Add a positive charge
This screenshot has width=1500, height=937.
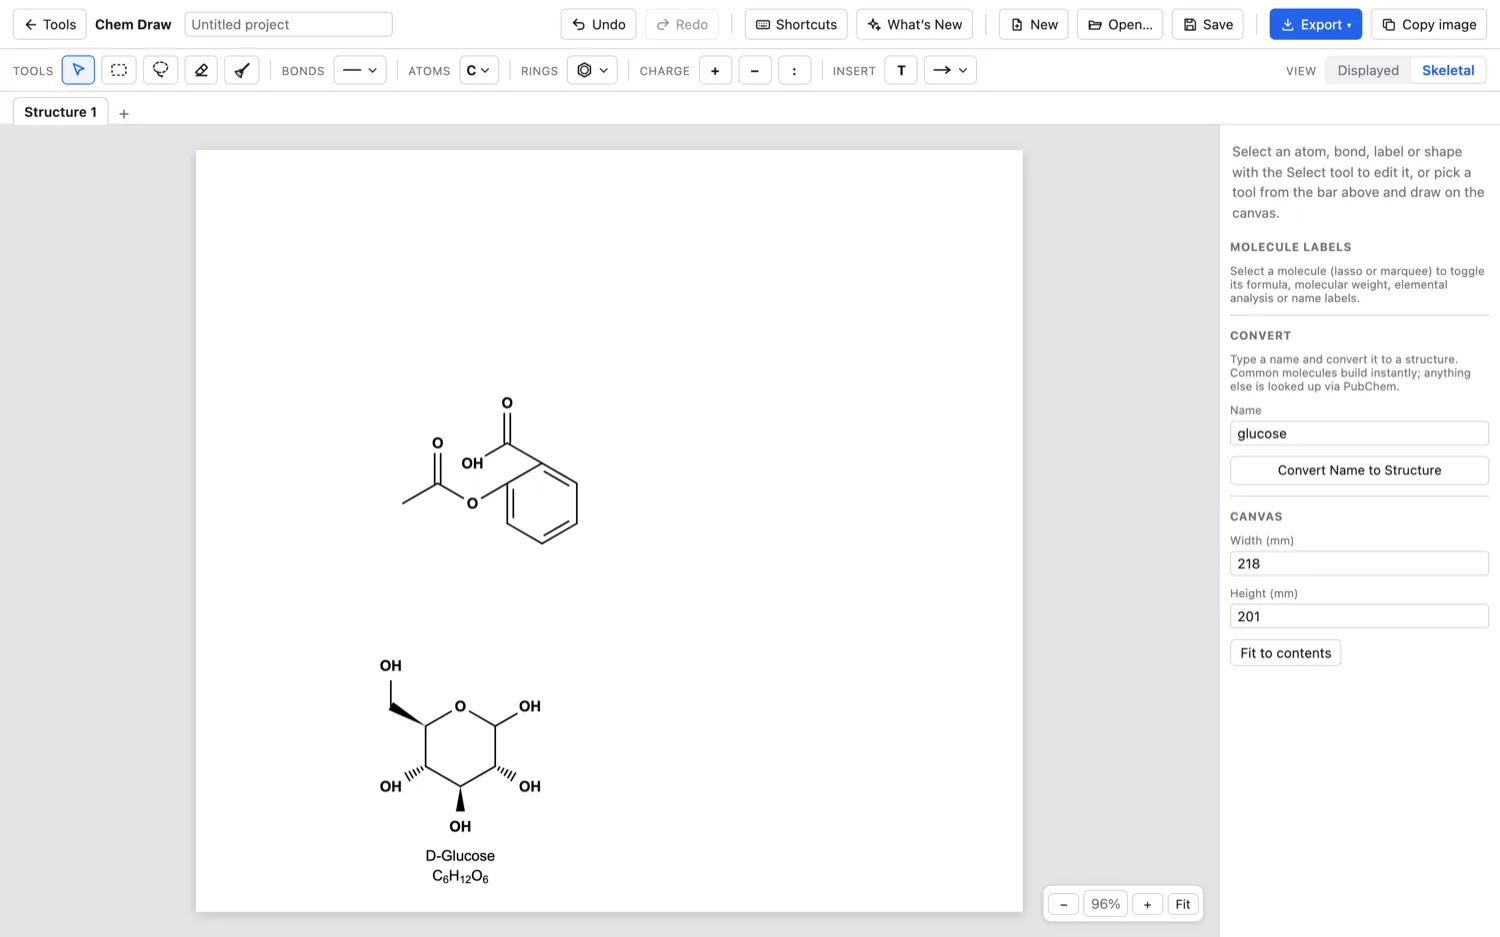tap(715, 70)
